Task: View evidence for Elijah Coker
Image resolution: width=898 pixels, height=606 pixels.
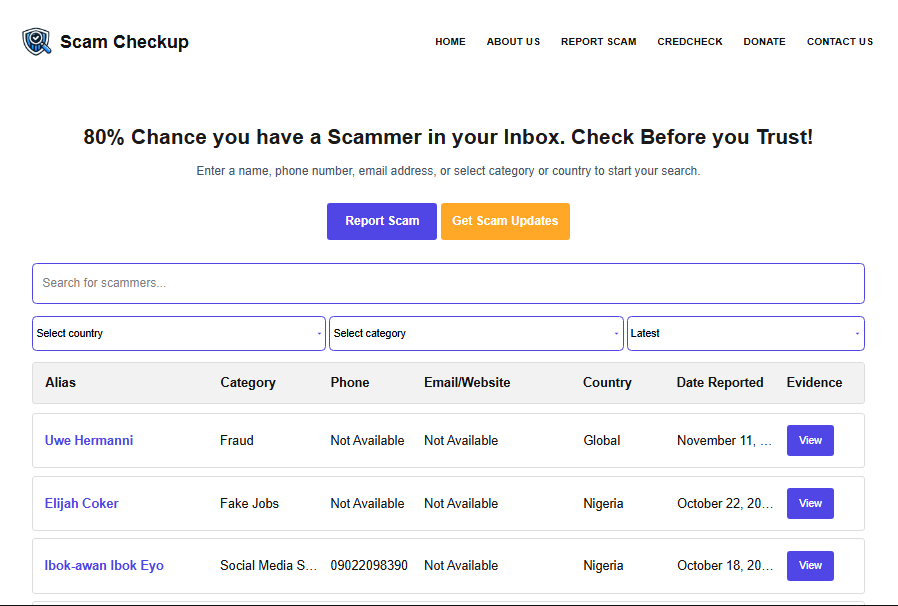Action: coord(810,503)
